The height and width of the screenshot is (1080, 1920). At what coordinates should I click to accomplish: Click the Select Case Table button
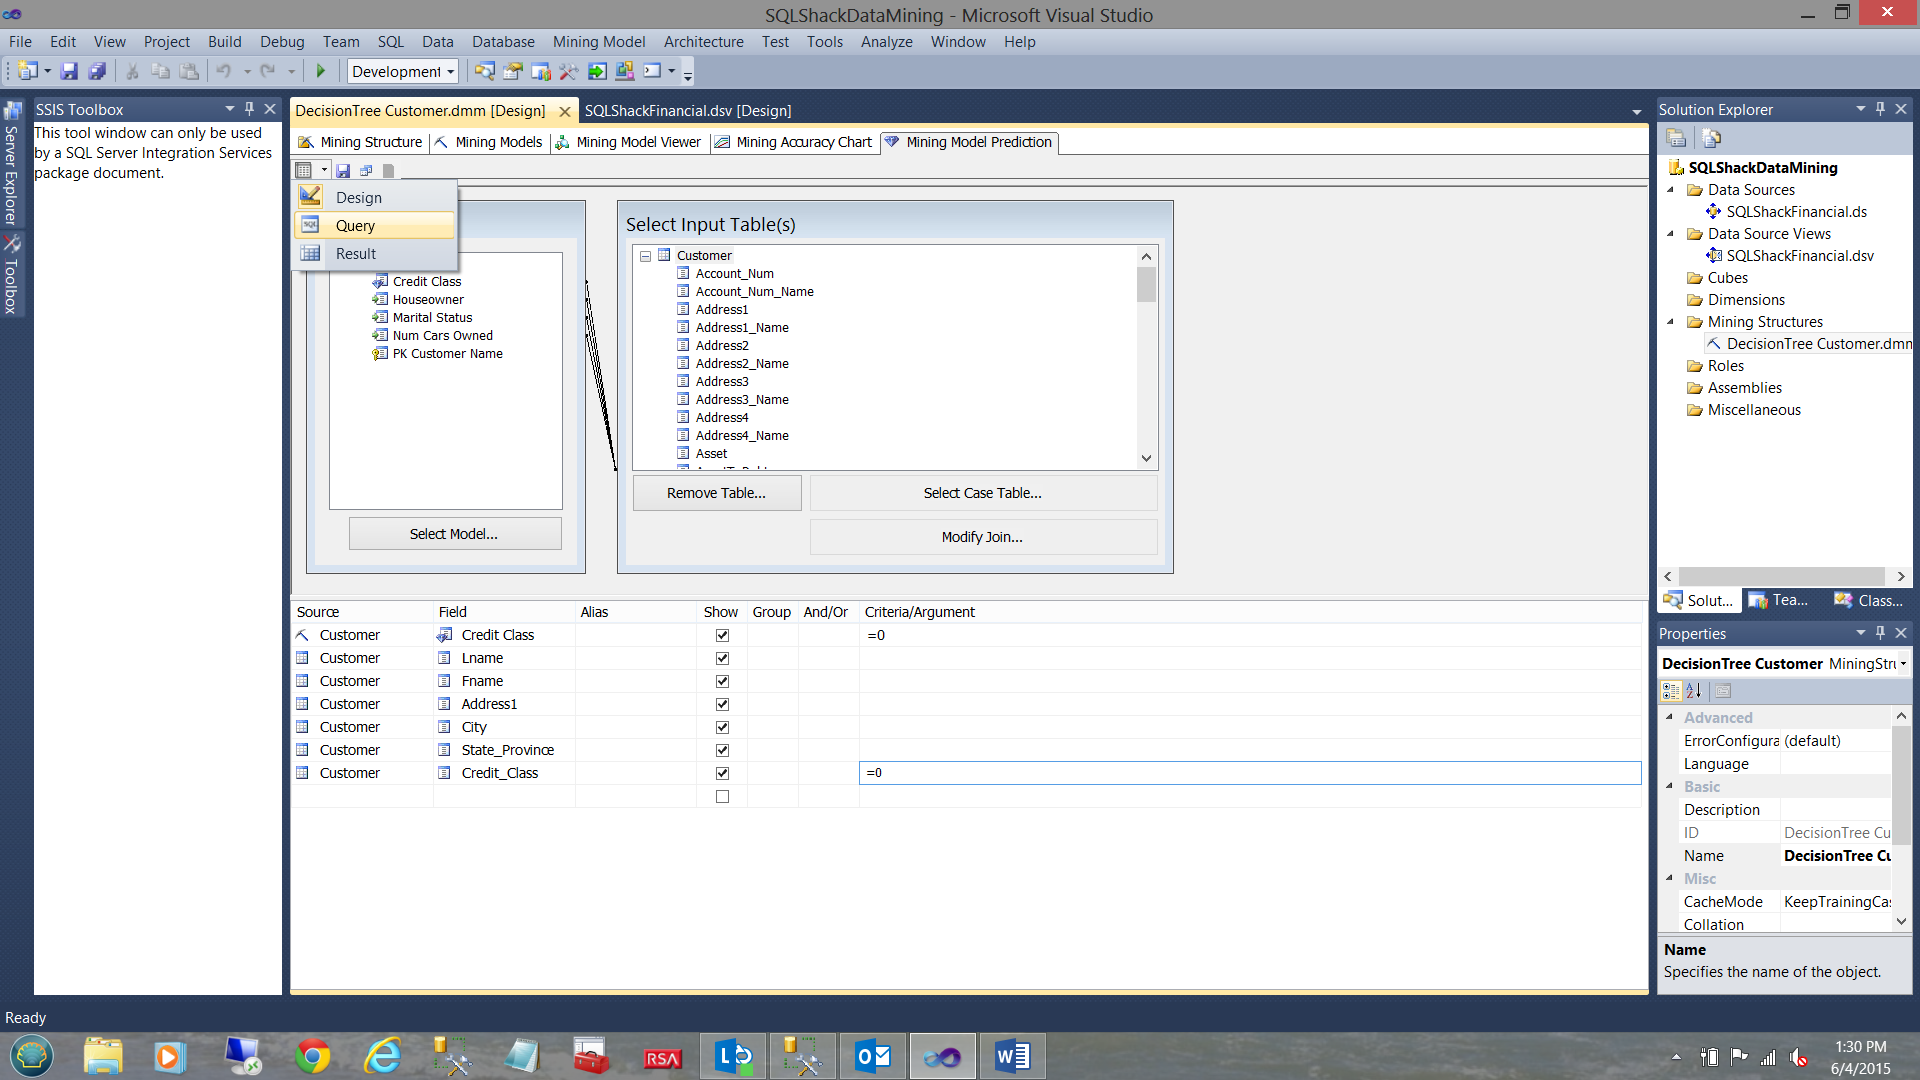(x=982, y=493)
